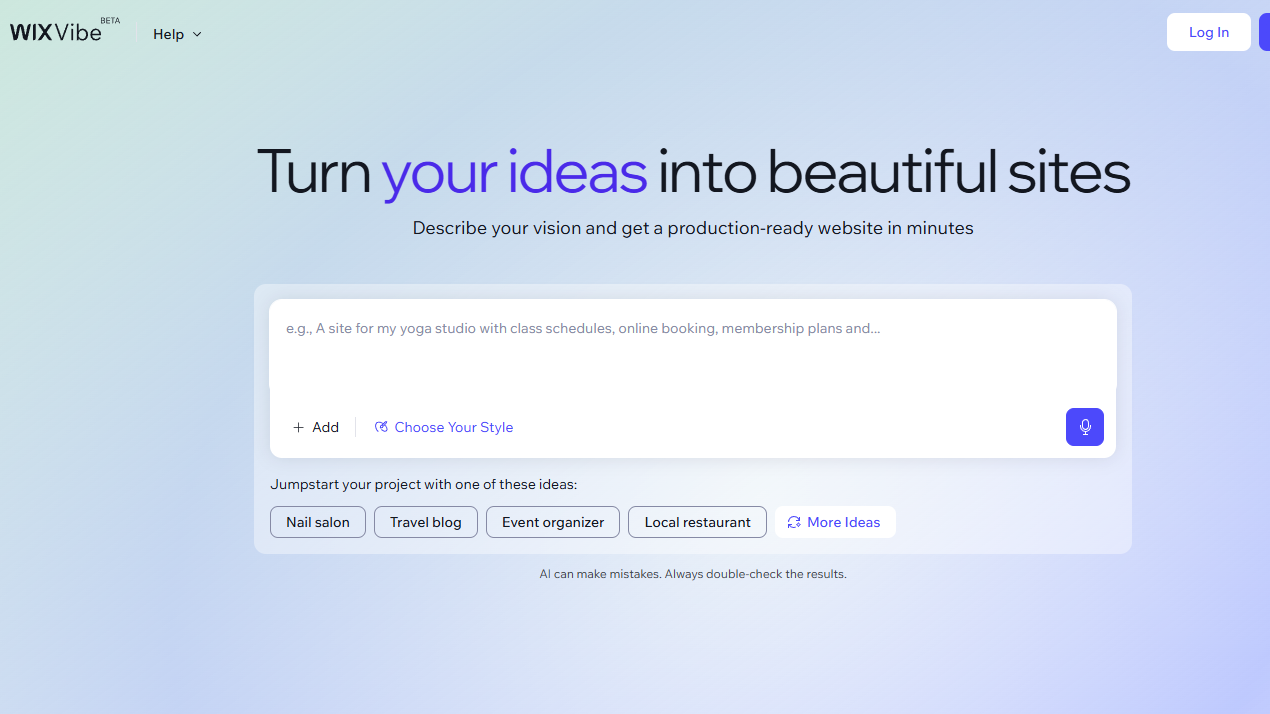Screen dimensions: 1270x714
Task: Click the microphone voice input button
Action: [1084, 427]
